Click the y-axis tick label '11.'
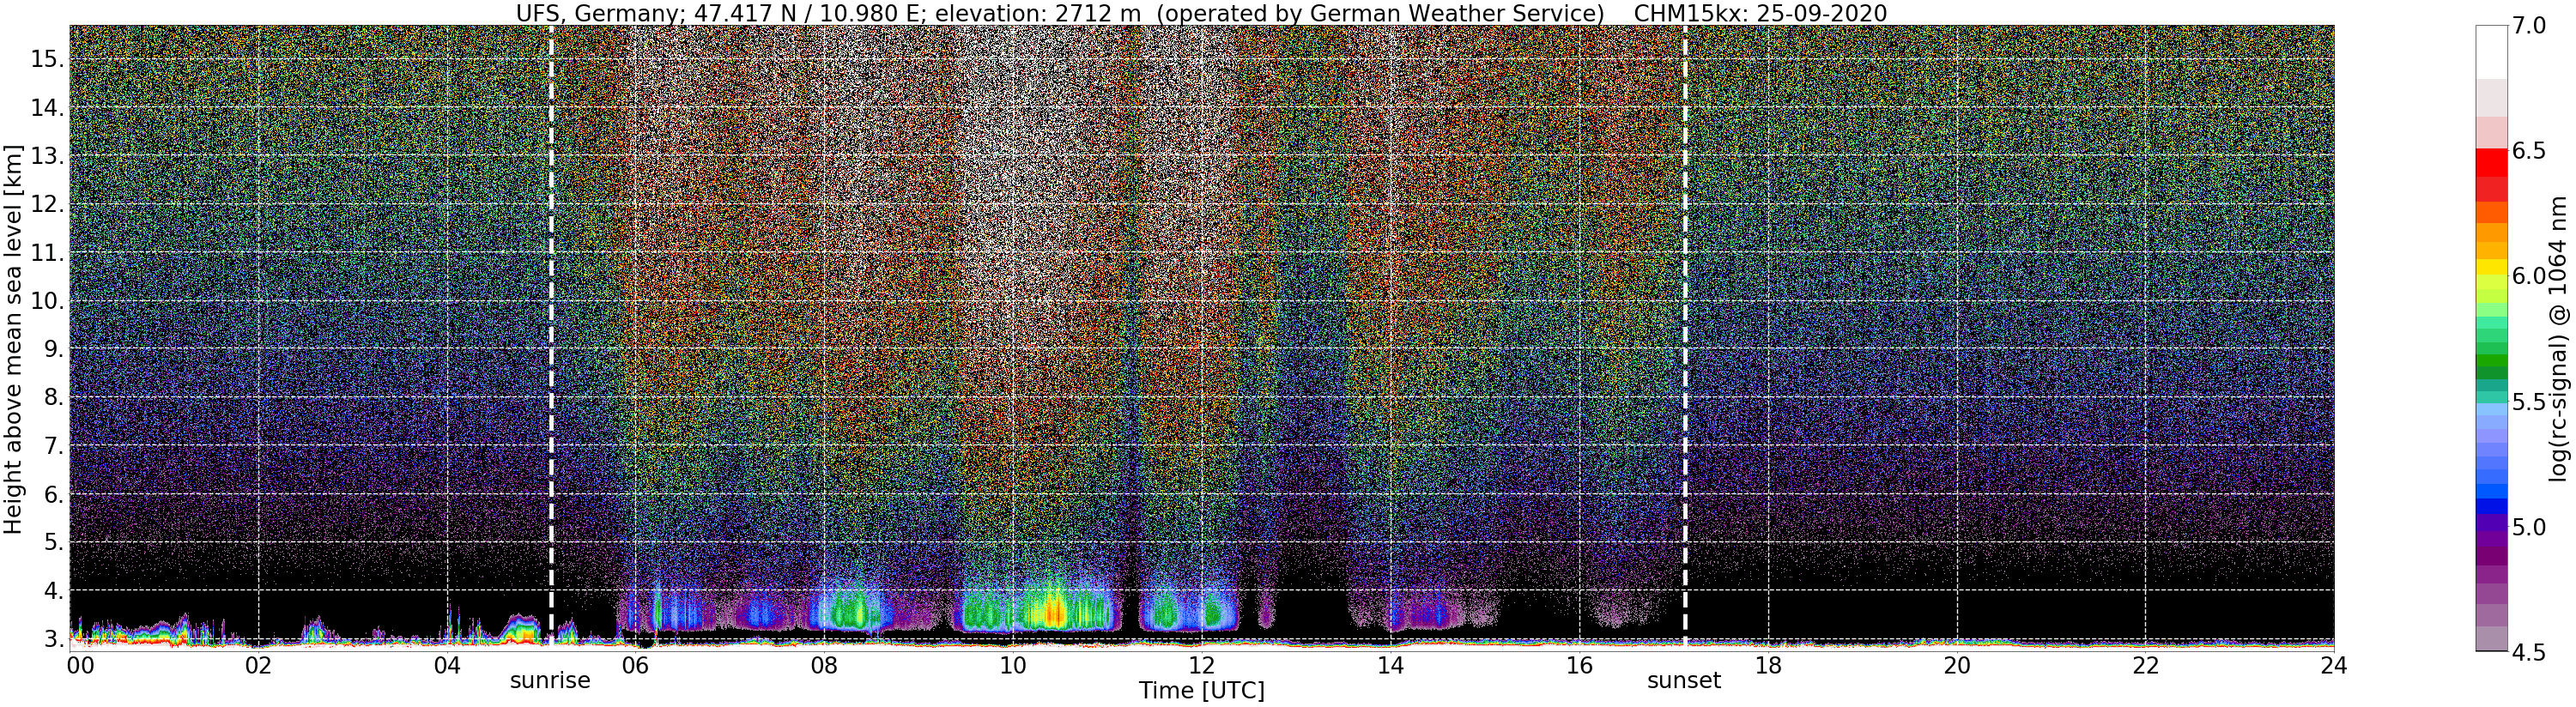Image resolution: width=2576 pixels, height=707 pixels. [47, 253]
